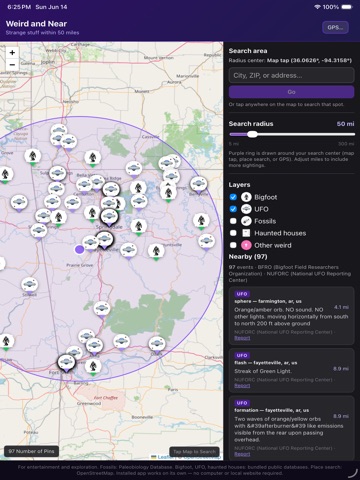Select the UFO pin east of Fayetteville
This screenshot has height=480, width=360.
pos(128,251)
